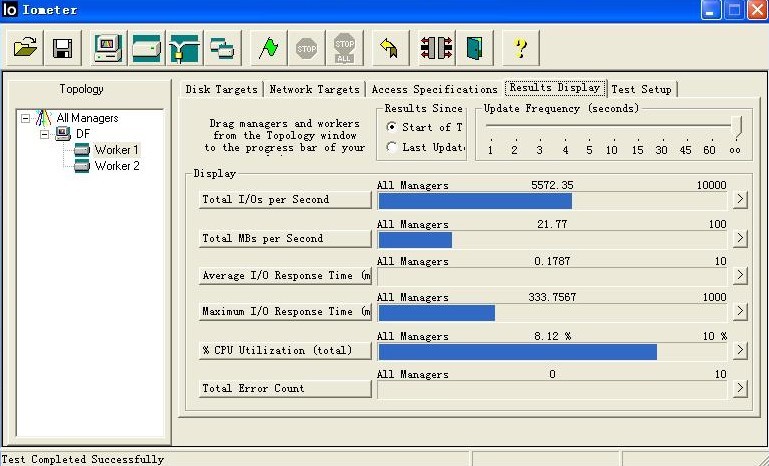Switch to the Test Setup tab
The image size is (769, 466).
tap(641, 89)
